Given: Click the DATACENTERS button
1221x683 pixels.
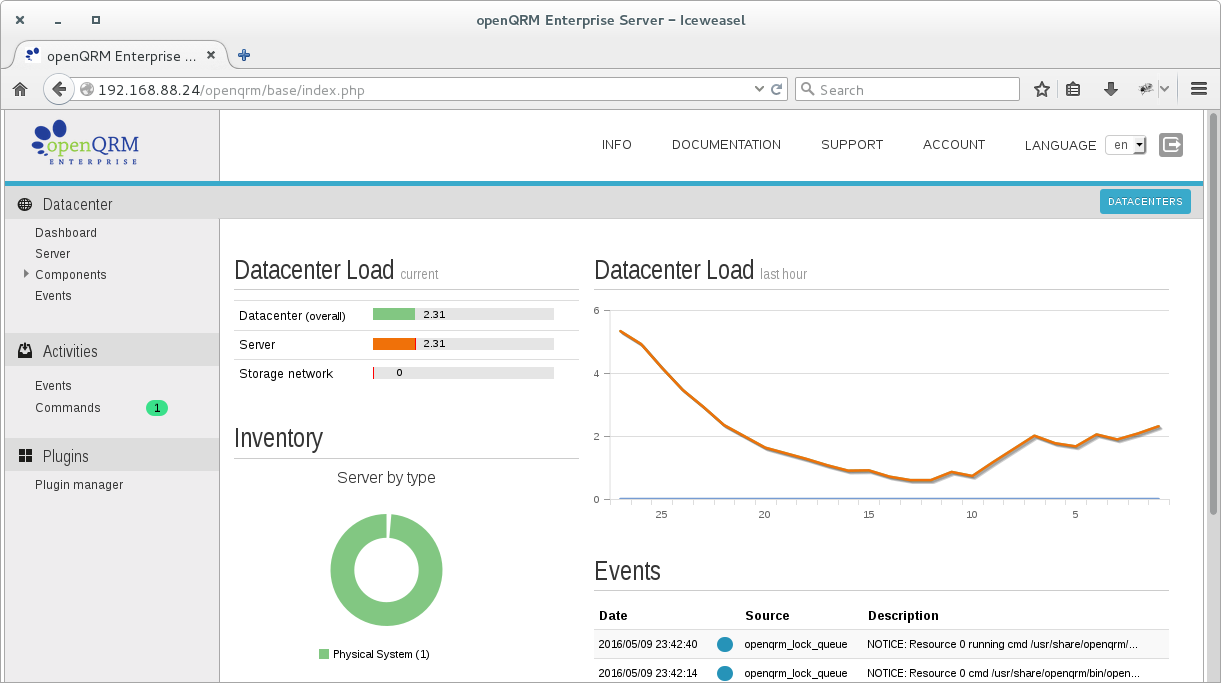Looking at the screenshot, I should click(x=1145, y=202).
